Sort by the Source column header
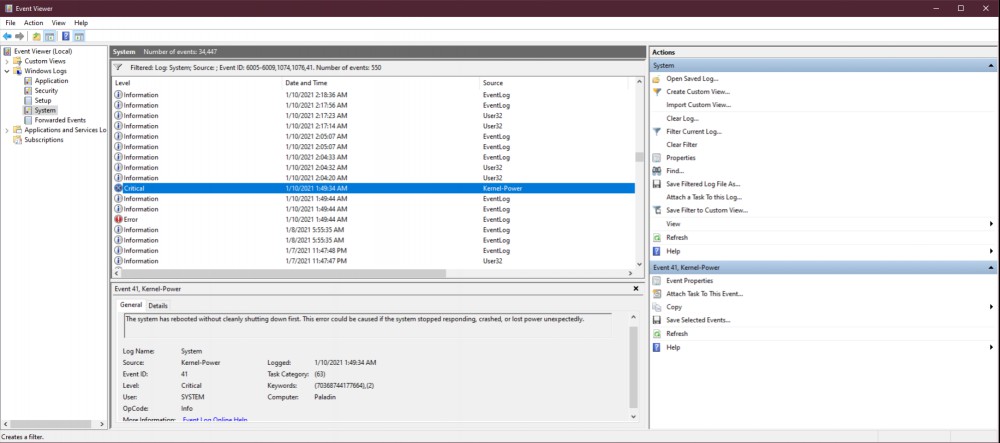This screenshot has height=443, width=1000. point(554,83)
